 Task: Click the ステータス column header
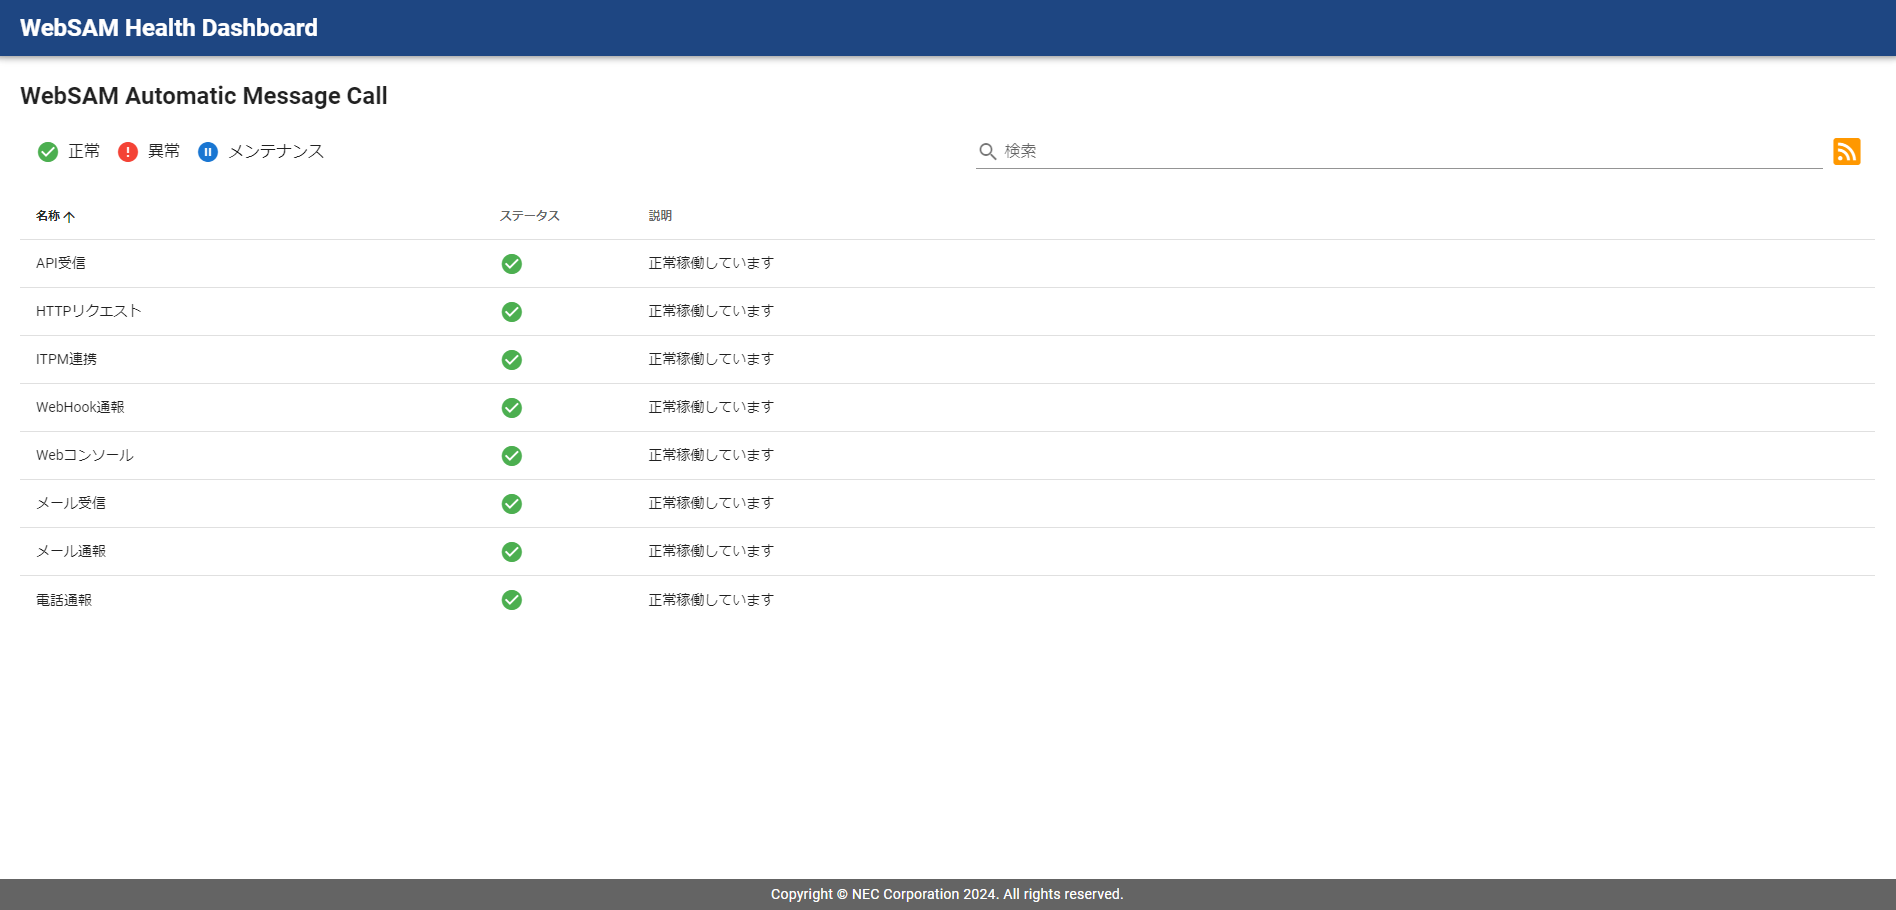point(529,215)
